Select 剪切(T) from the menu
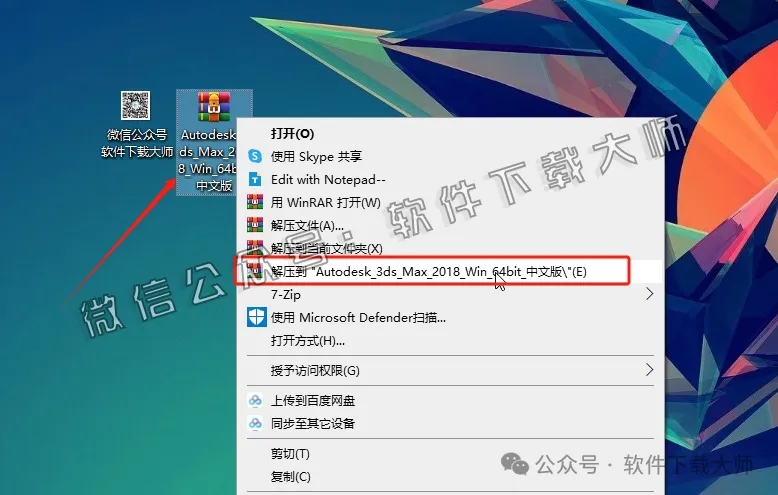Screen dimensions: 778x495 [290, 453]
